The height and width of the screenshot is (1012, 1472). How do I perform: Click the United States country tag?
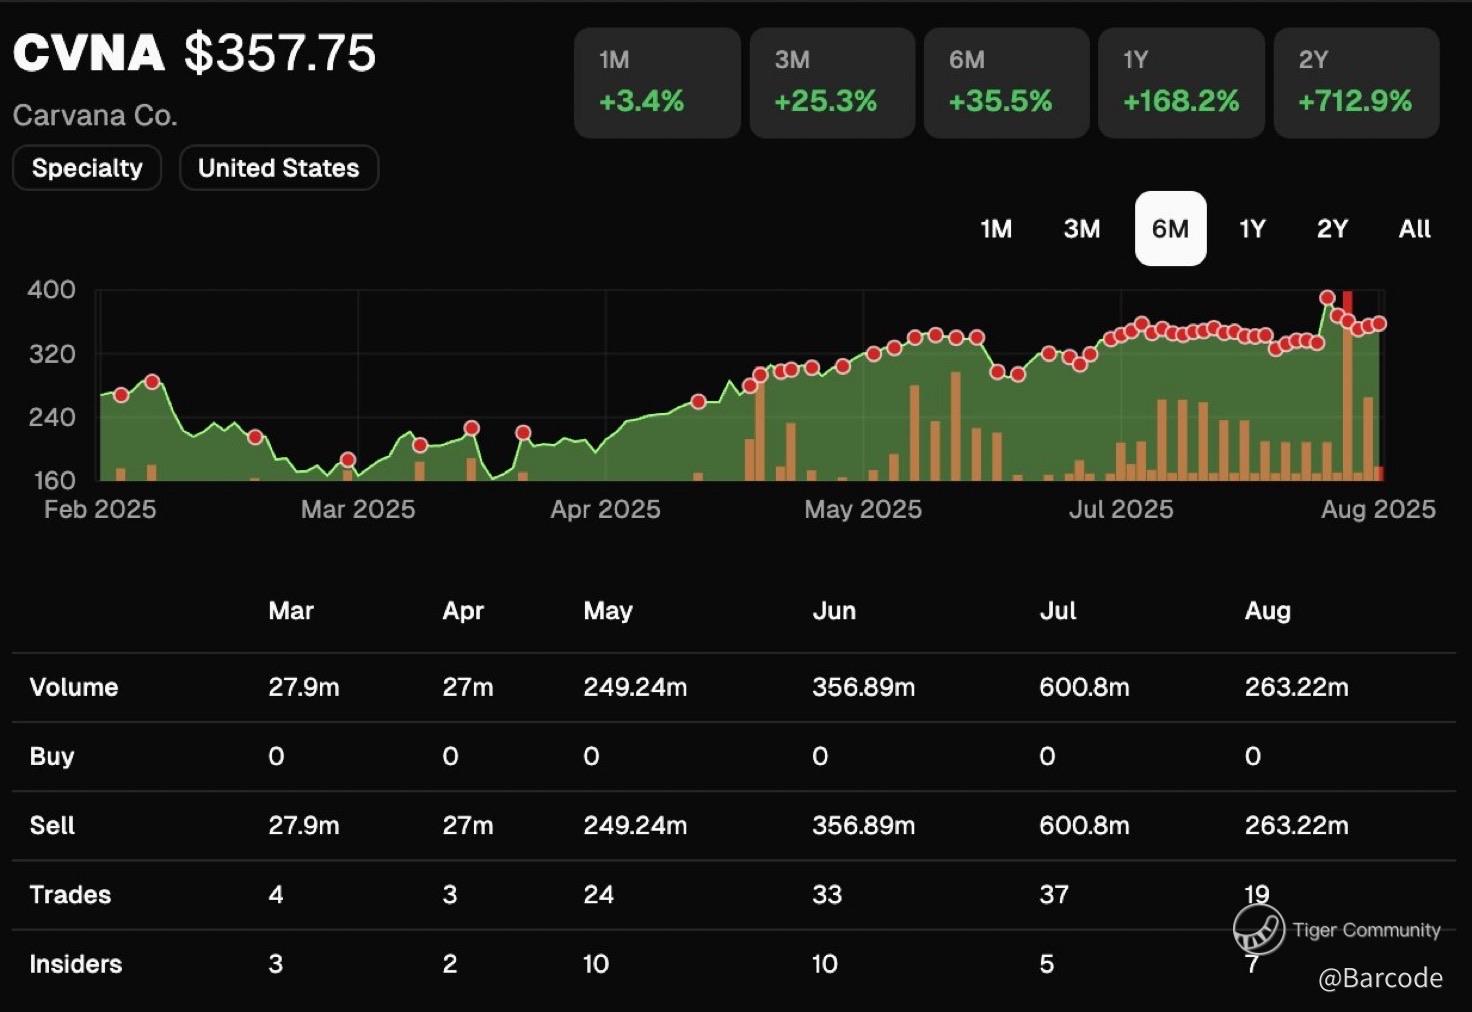pos(278,168)
